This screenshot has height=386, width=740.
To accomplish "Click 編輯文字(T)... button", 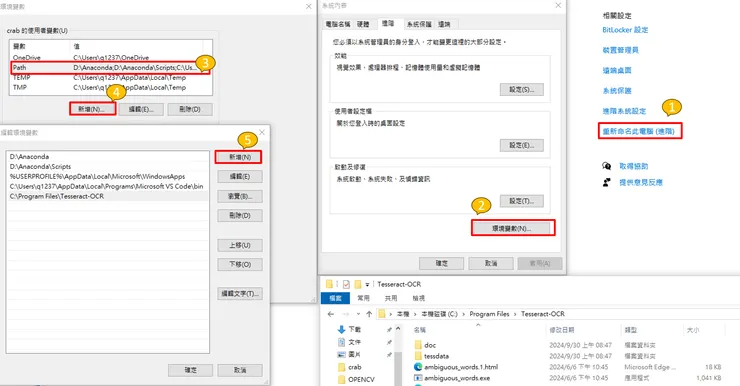I will click(240, 294).
